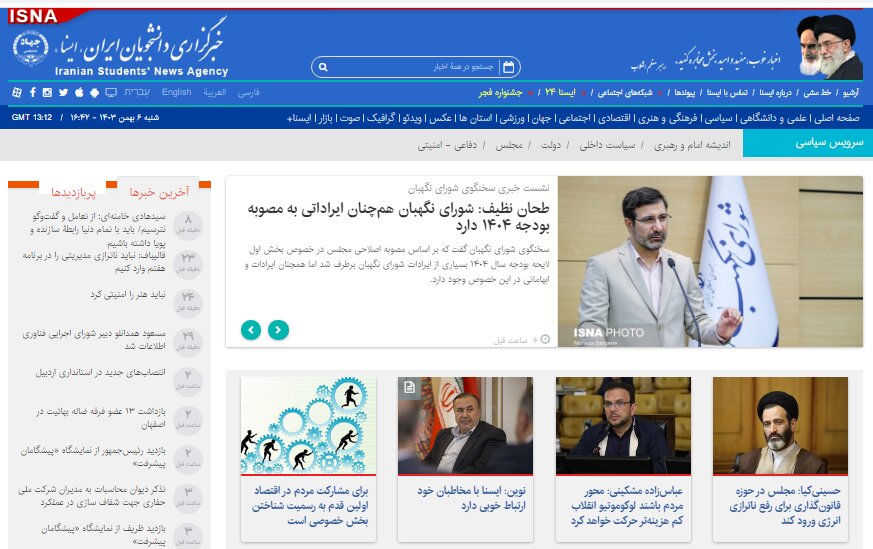Viewport: 873px width, 549px height.
Task: Open the ایسنا+ section
Action: [299, 118]
